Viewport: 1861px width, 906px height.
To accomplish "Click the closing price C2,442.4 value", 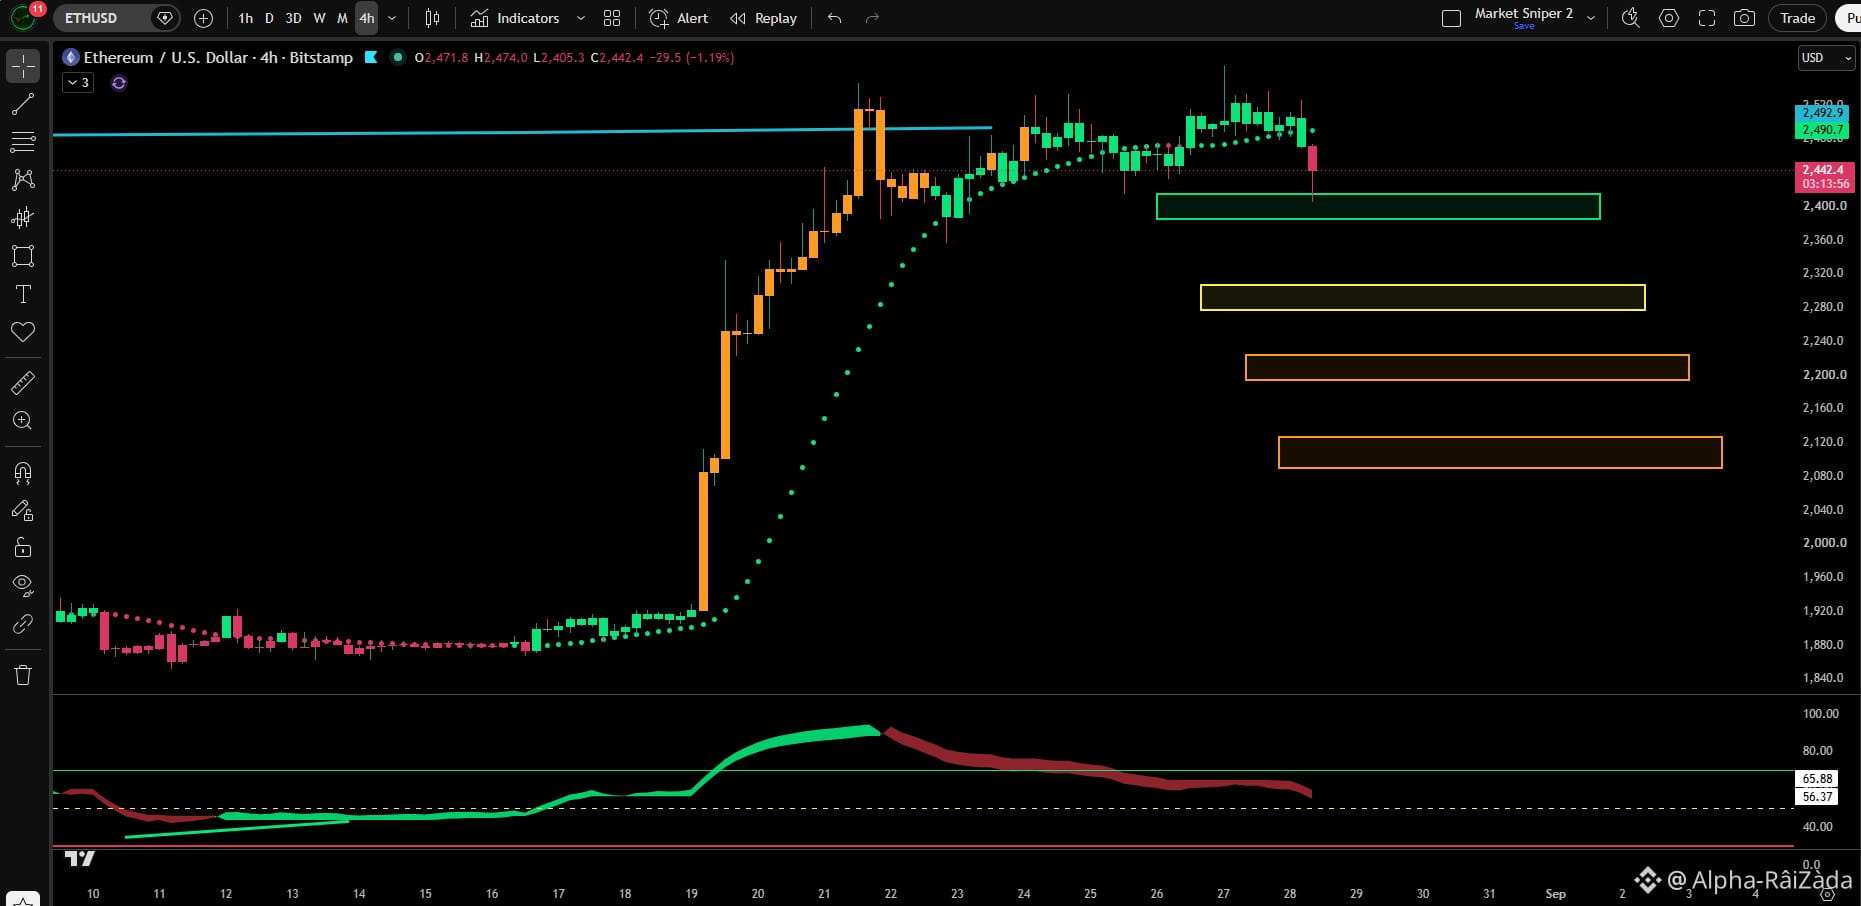I will [x=617, y=58].
